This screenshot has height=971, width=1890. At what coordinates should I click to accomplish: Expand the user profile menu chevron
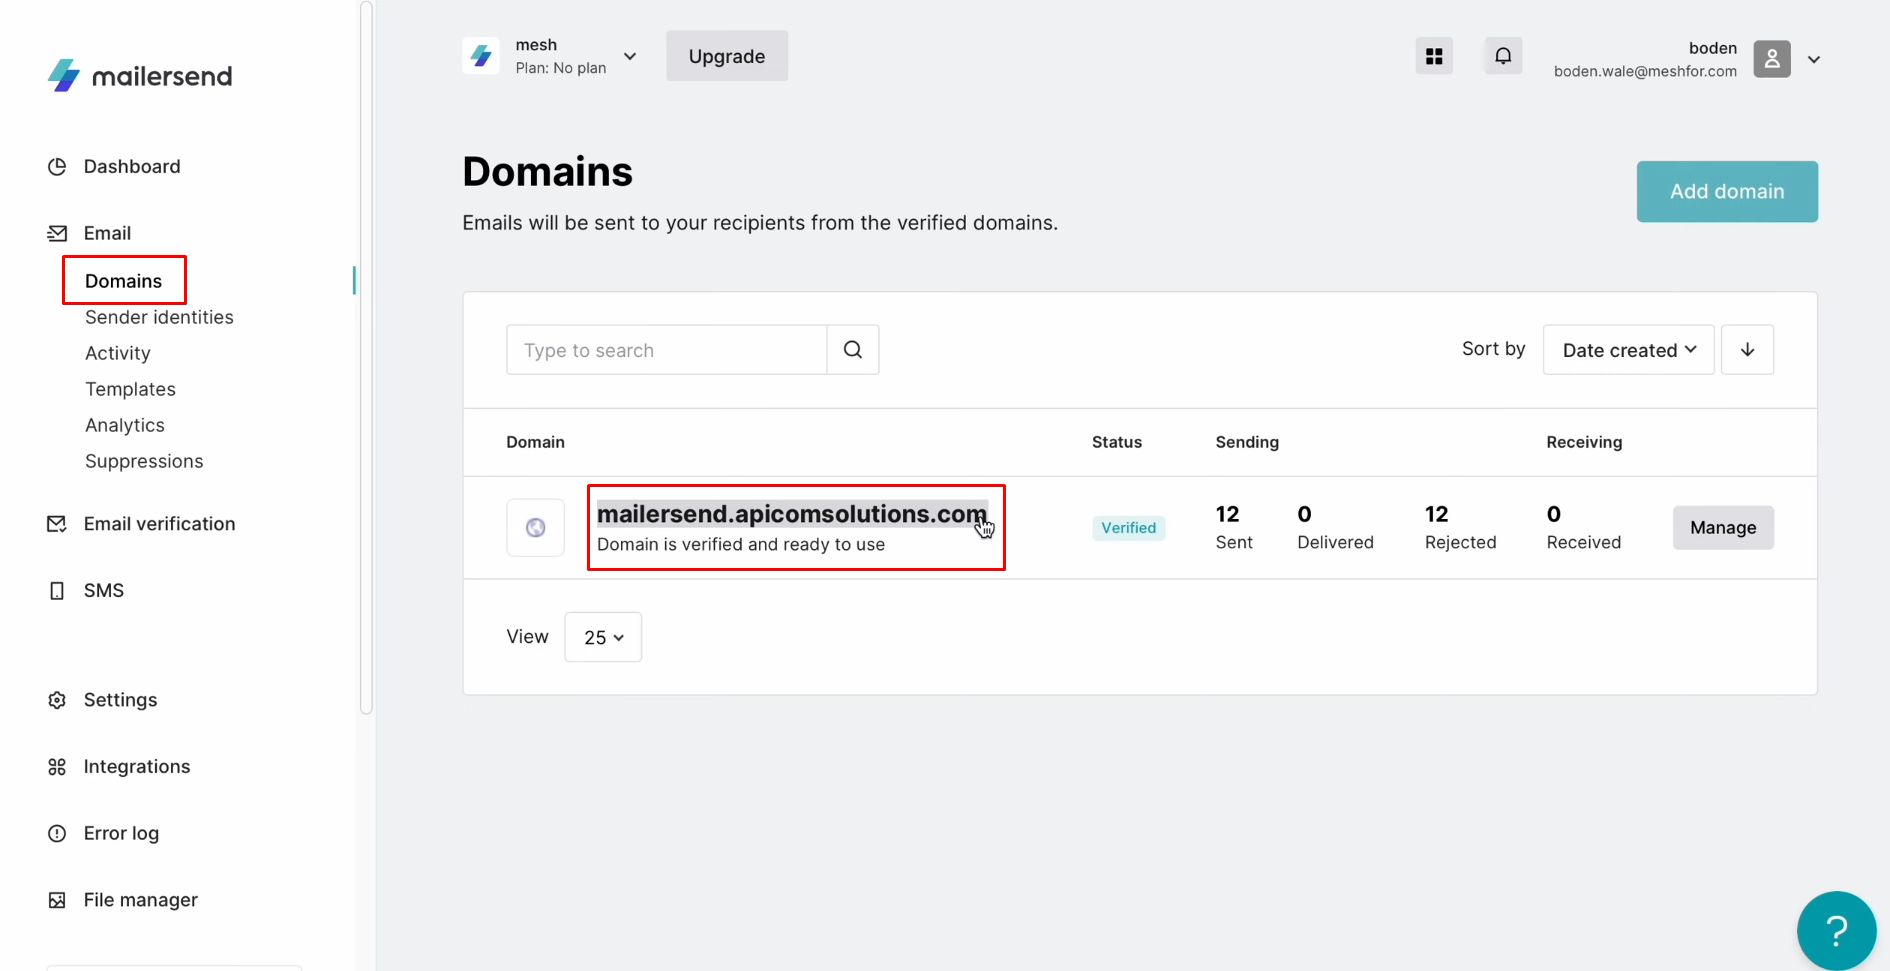1814,60
